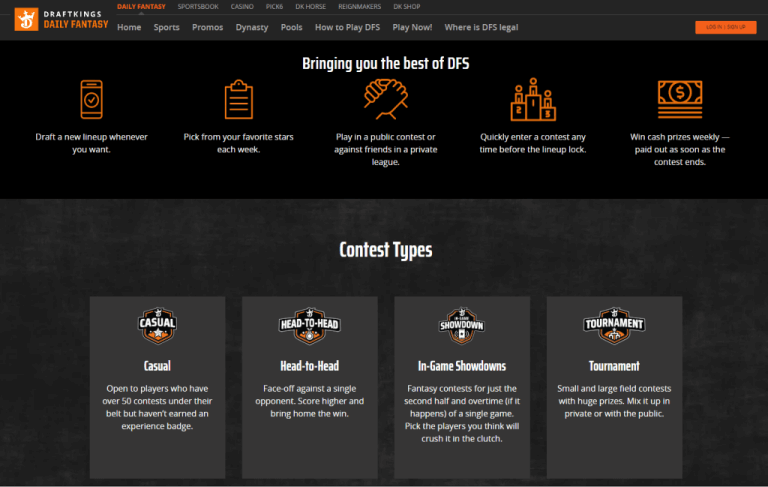
Task: Click 'Small and large field contests' description
Action: click(614, 401)
